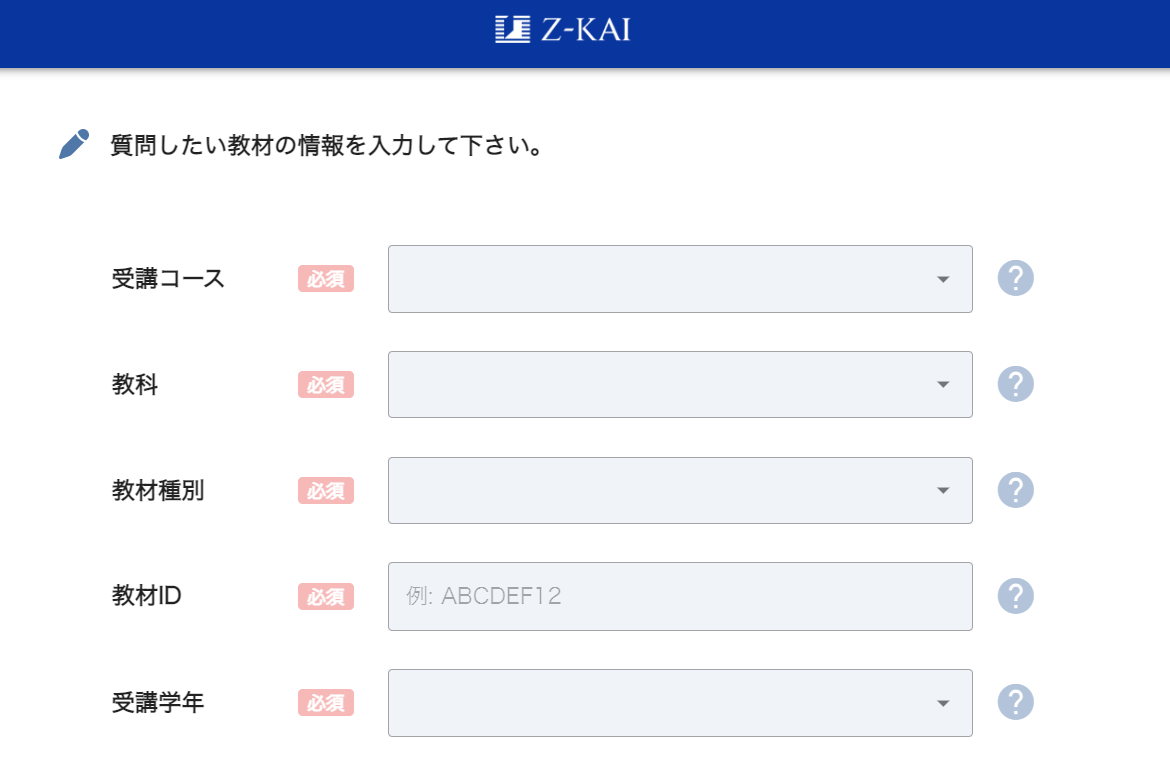Viewport: 1170px width, 771px height.
Task: View help for 受講学年 field
Action: (1015, 702)
